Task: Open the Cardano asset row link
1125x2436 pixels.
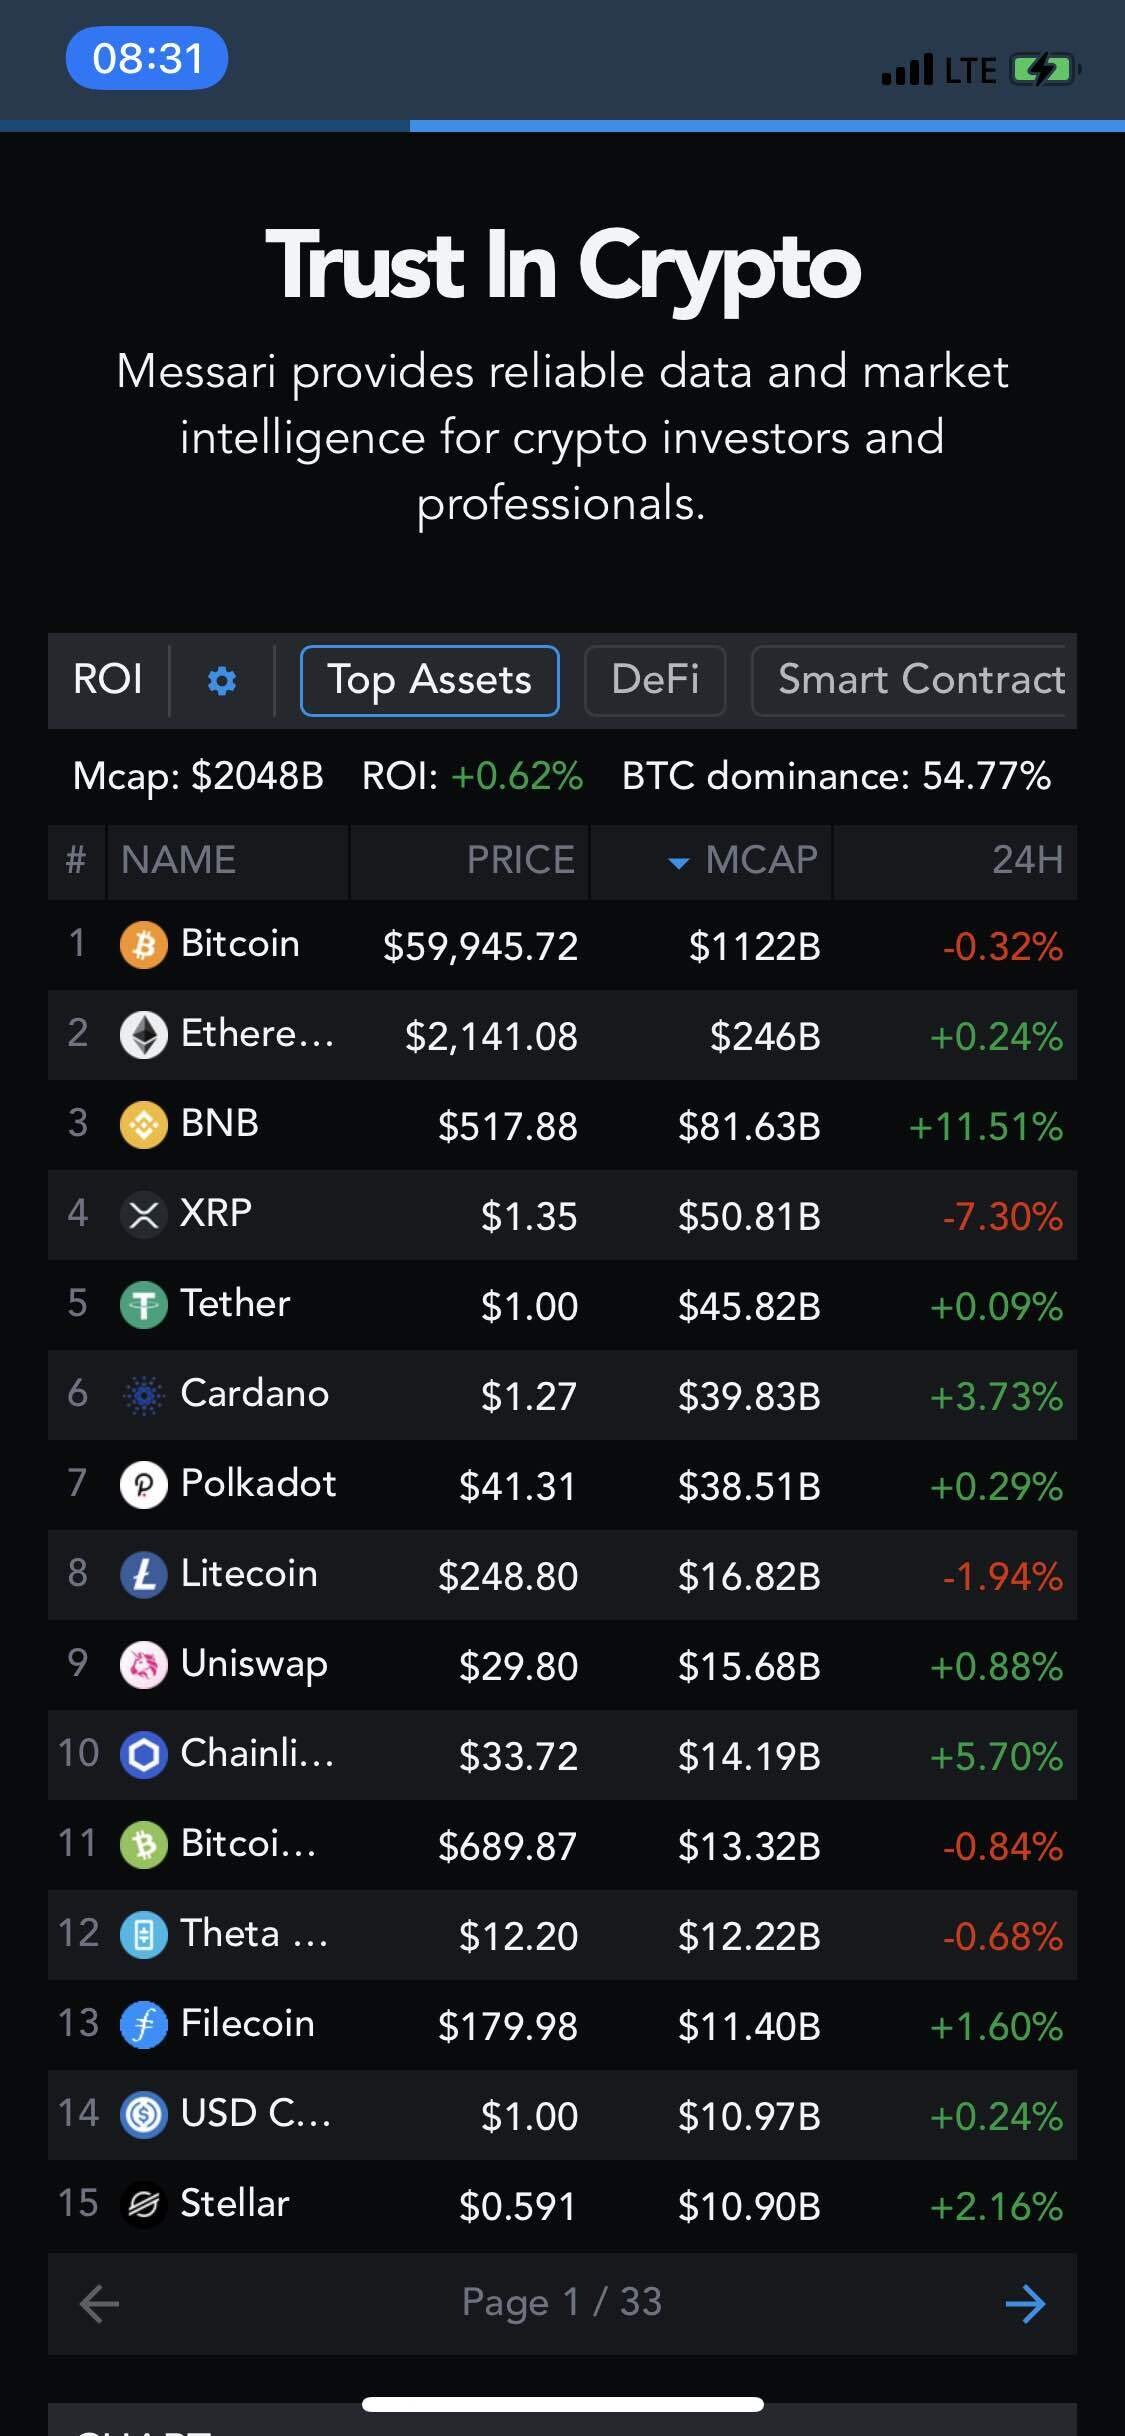Action: 254,1394
